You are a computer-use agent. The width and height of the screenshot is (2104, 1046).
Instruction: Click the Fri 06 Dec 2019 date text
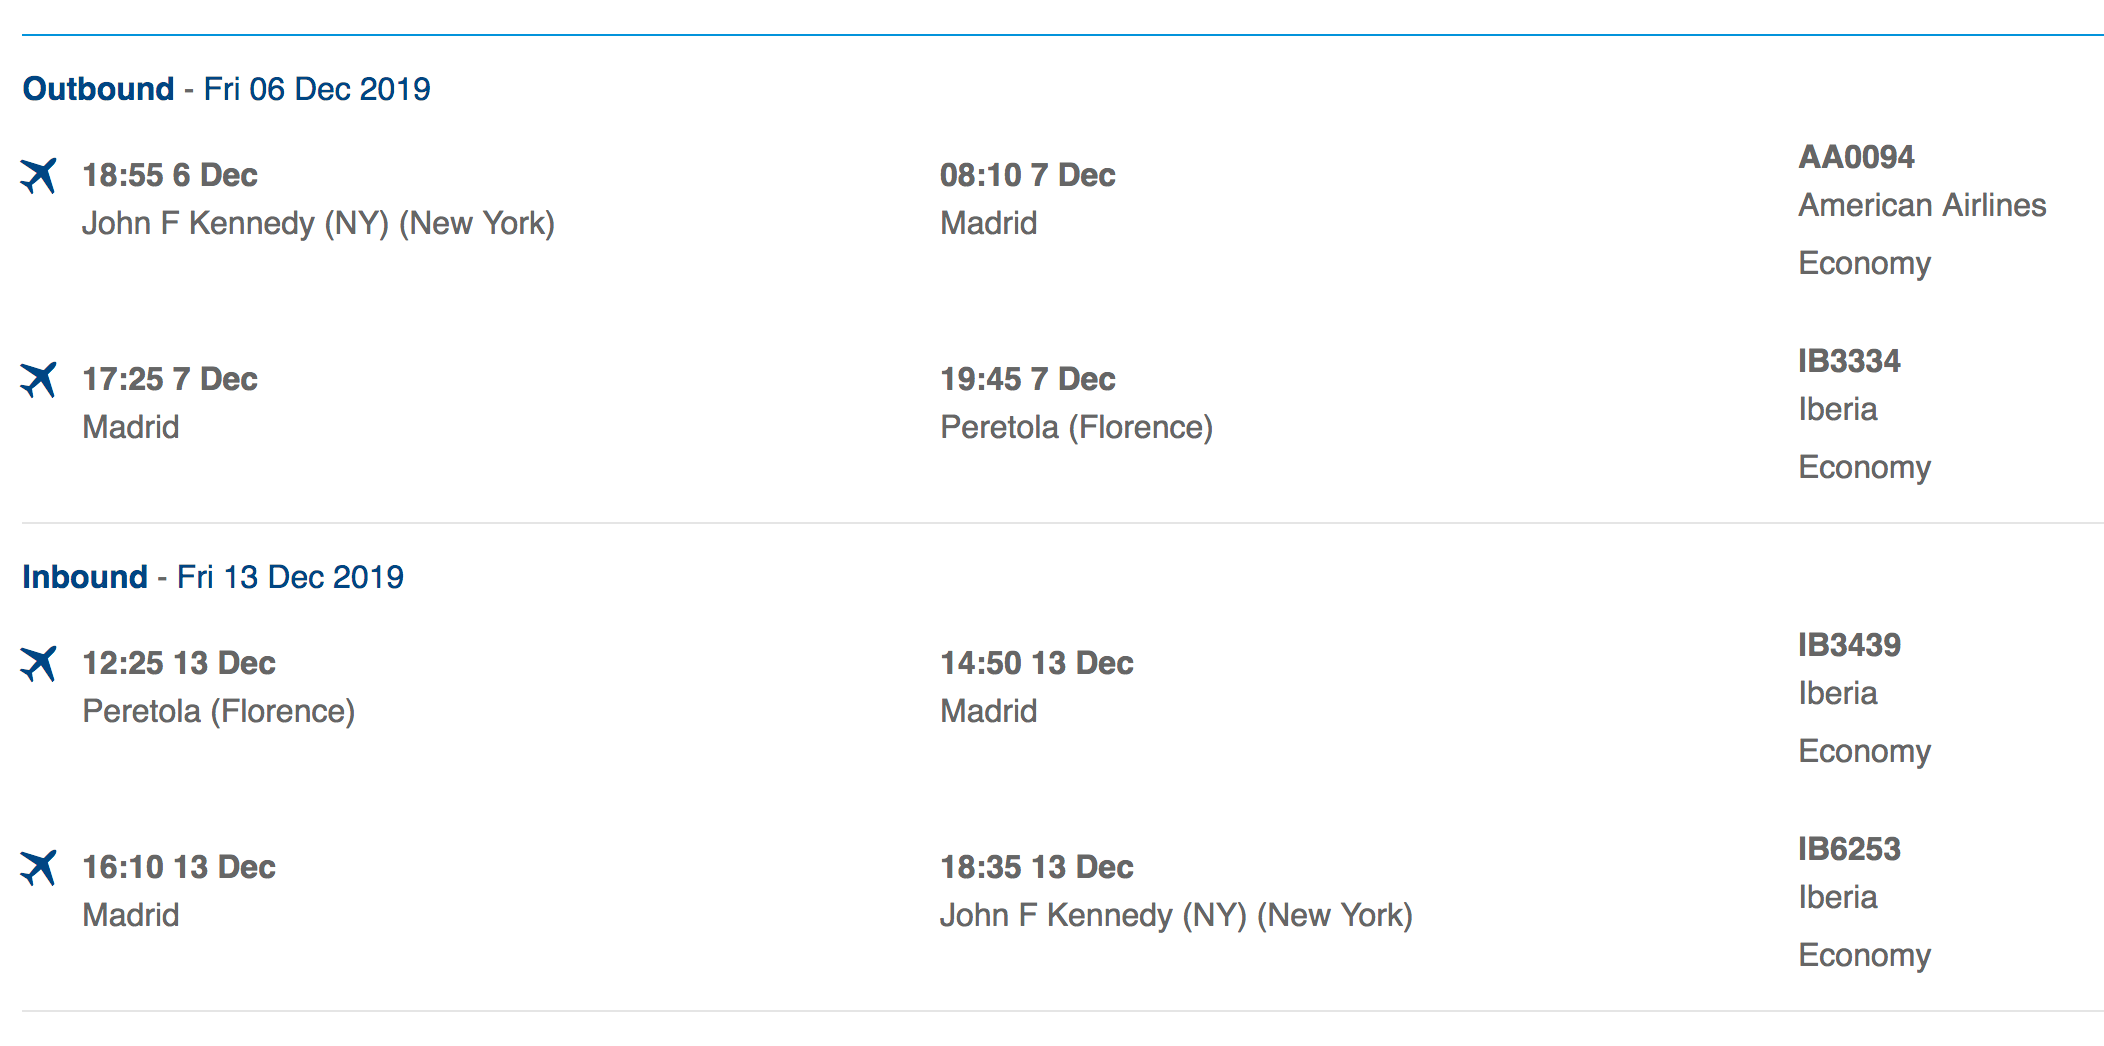[317, 89]
